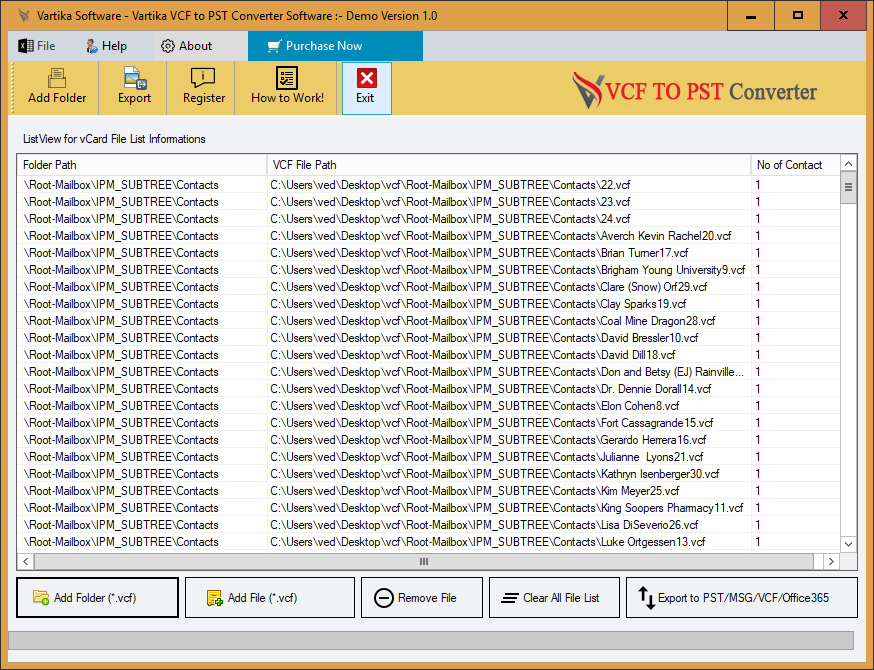Select the Gerardo Herrera16.vcf row
This screenshot has height=670, width=874.
(x=428, y=440)
